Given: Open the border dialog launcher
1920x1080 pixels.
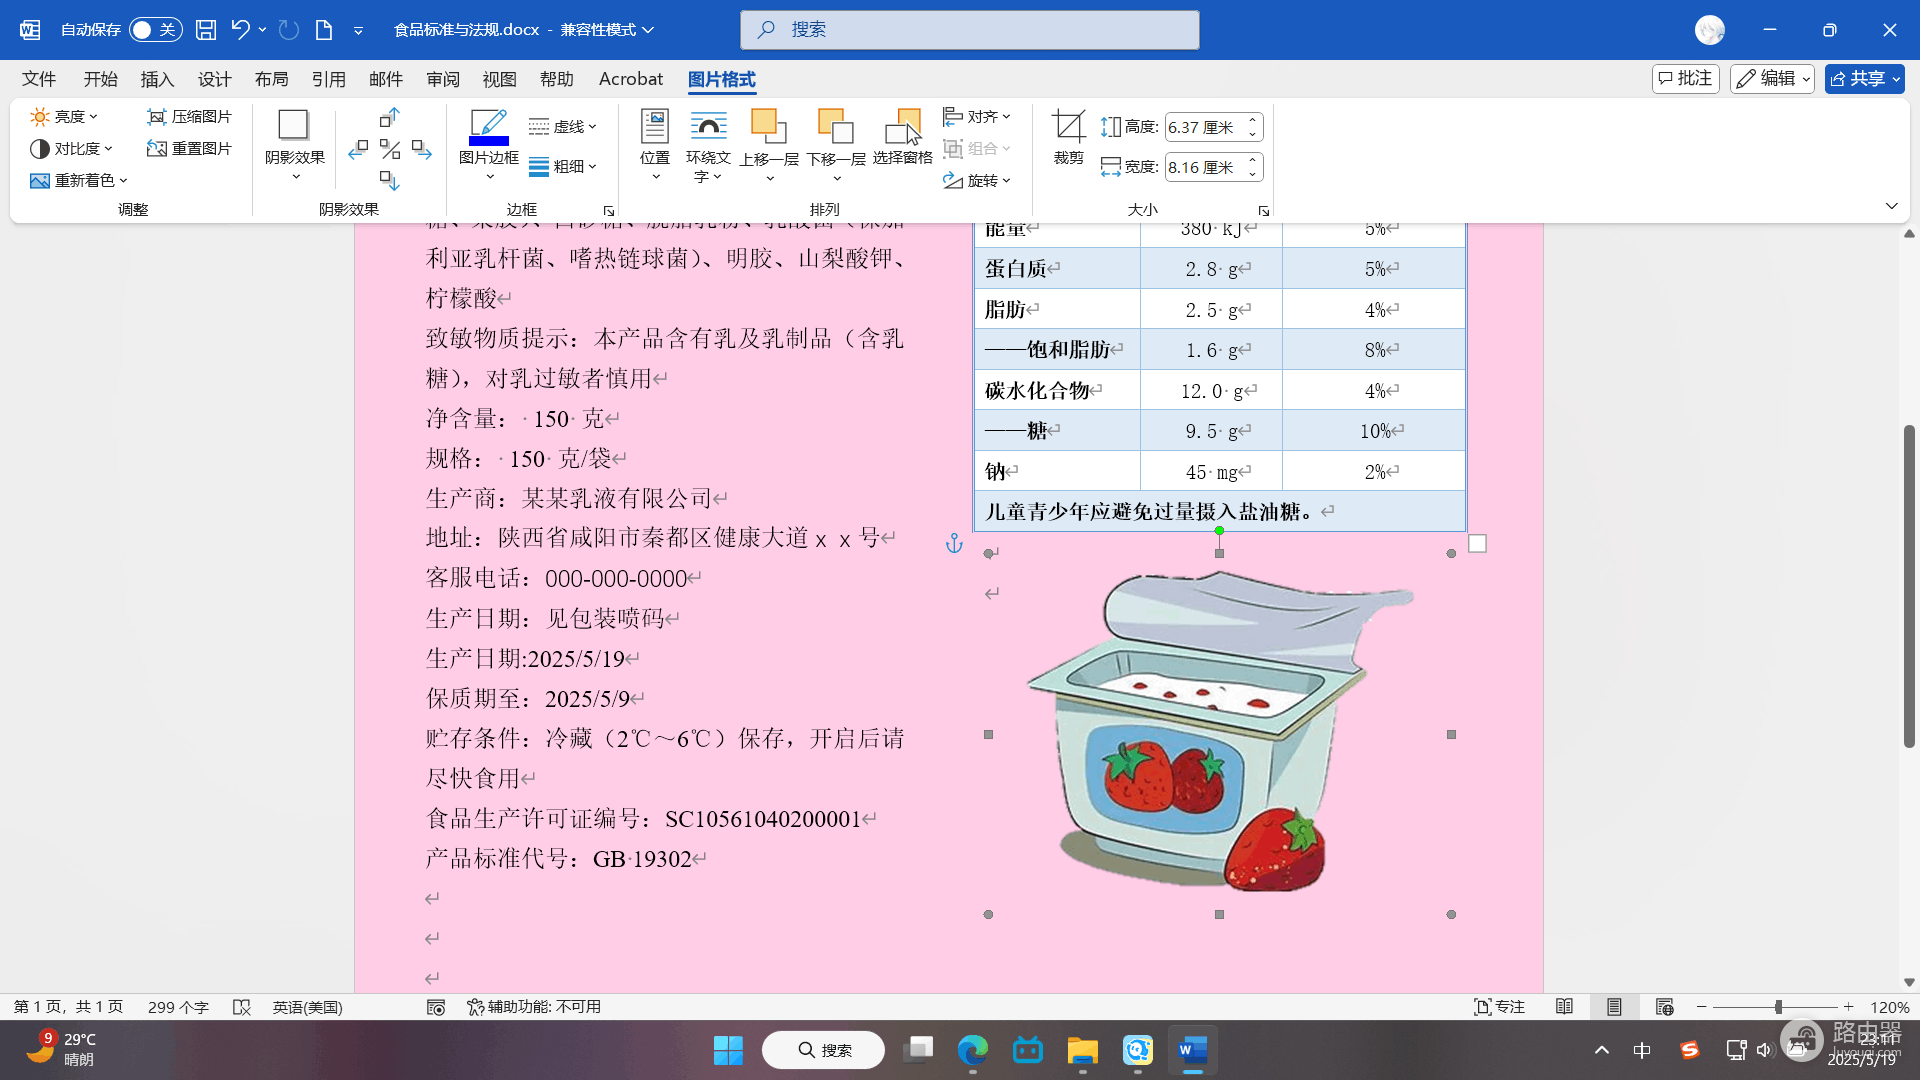Looking at the screenshot, I should pos(608,211).
